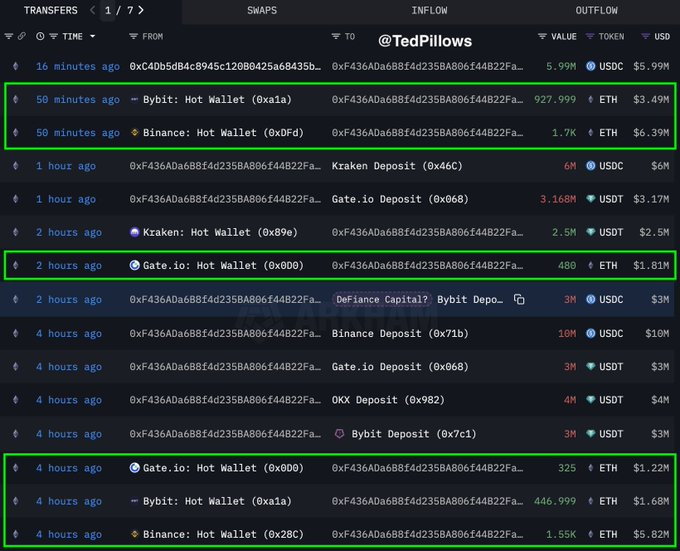Click the Ethereum chain icon on 16 minutes row
Screen dimensions: 680x551
click(16, 66)
